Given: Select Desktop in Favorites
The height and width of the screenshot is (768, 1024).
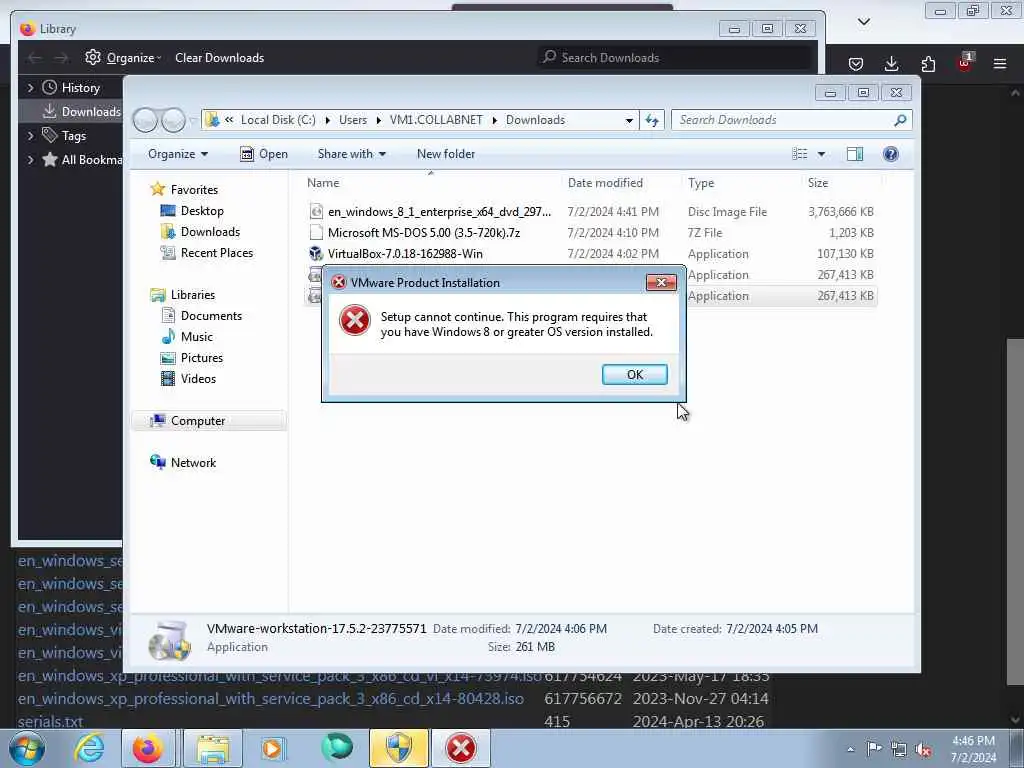Looking at the screenshot, I should (x=202, y=211).
